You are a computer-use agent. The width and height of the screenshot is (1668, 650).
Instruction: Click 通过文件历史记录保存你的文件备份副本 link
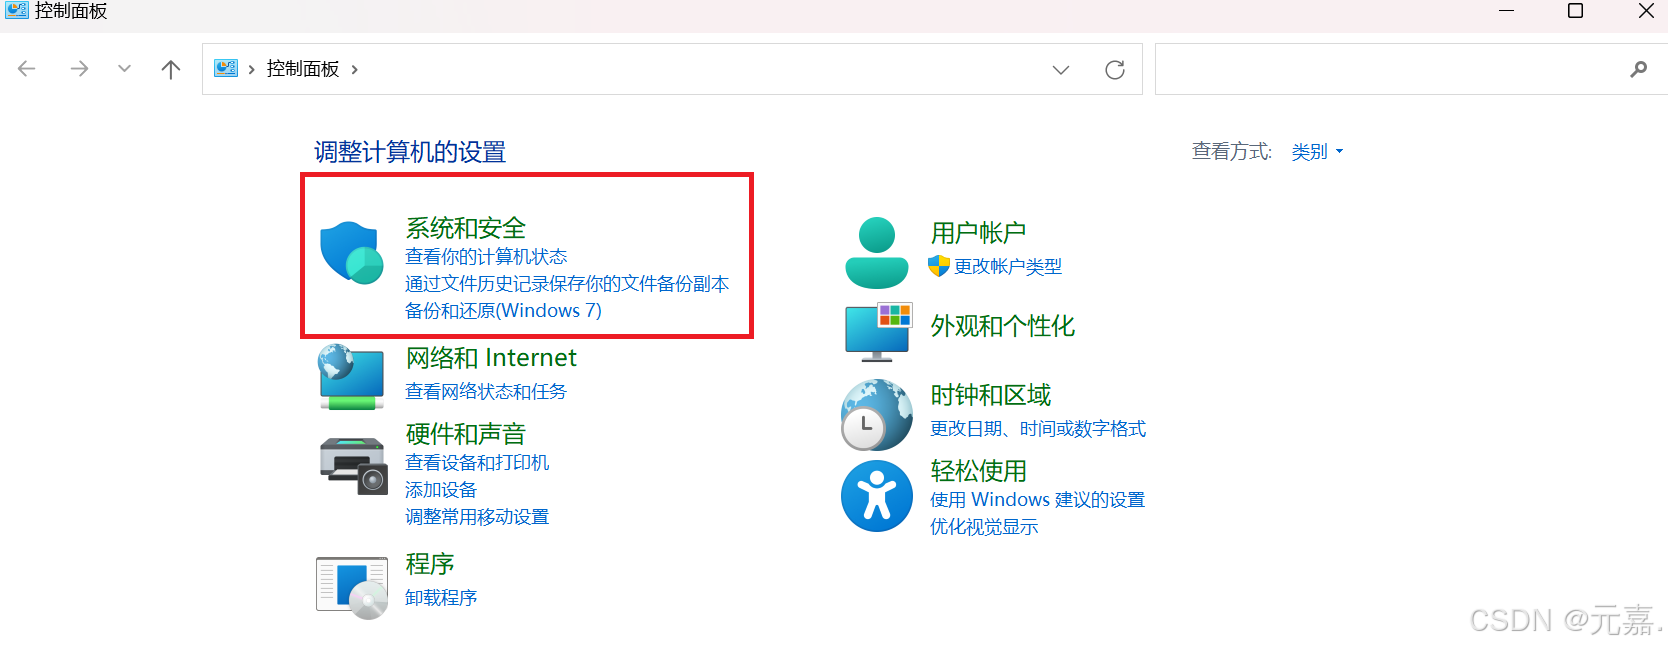(x=567, y=284)
